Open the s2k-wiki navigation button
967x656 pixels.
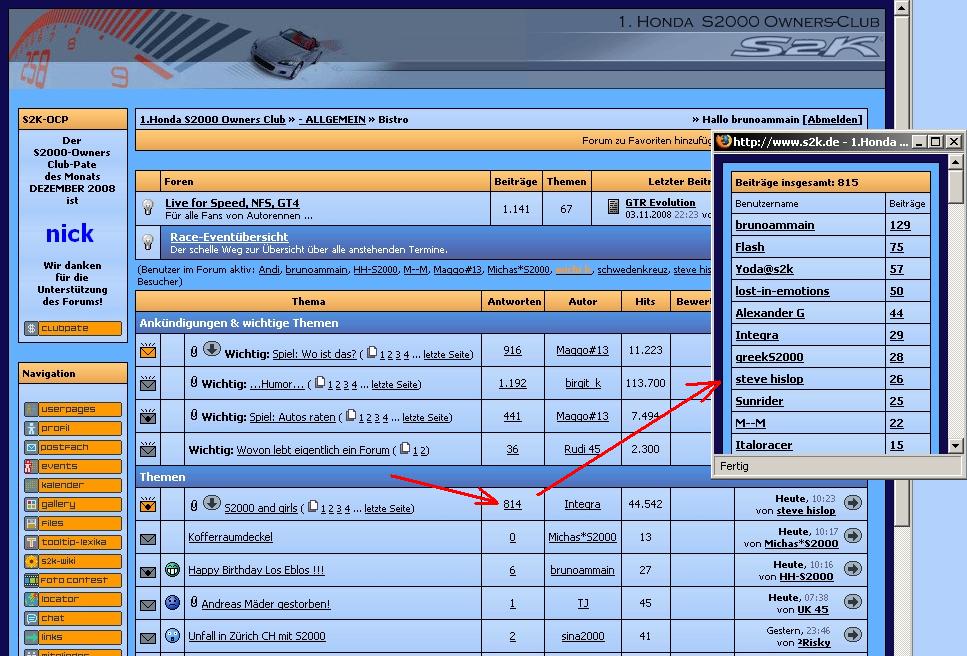coord(73,561)
